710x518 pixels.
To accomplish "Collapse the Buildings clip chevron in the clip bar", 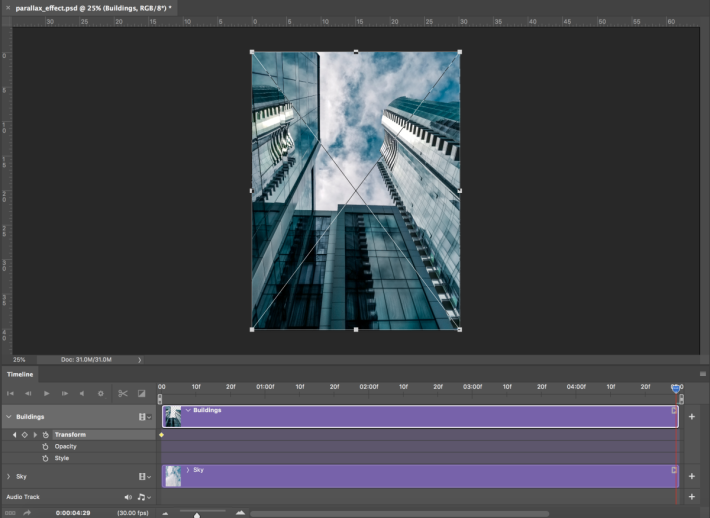I will coord(188,410).
